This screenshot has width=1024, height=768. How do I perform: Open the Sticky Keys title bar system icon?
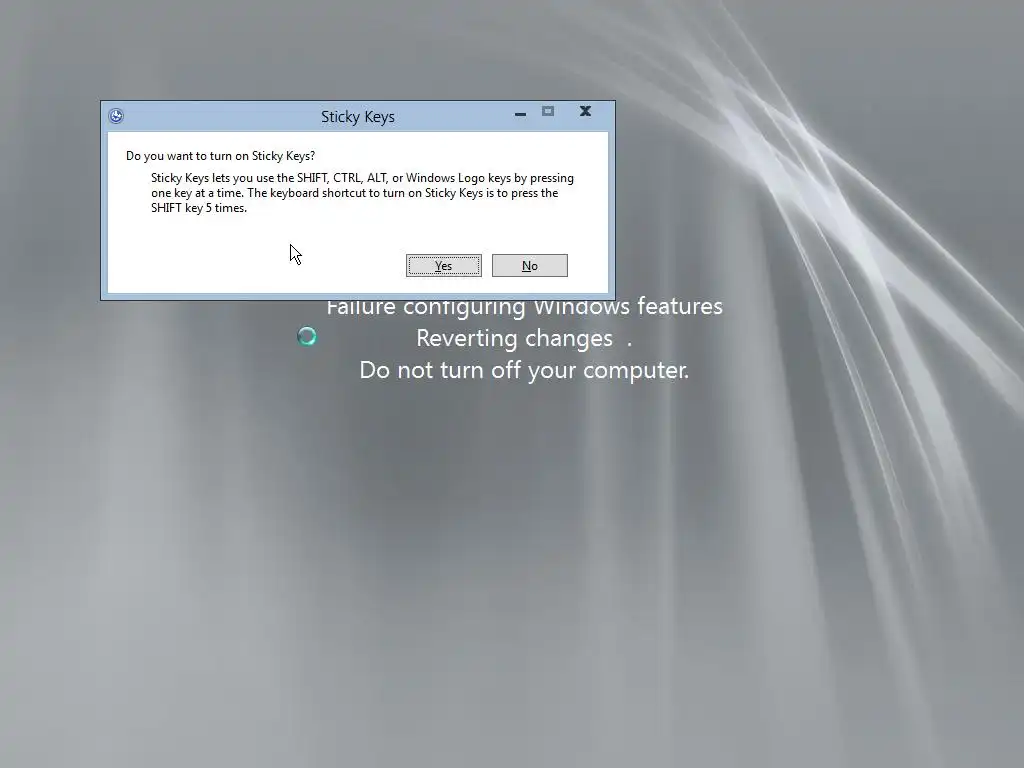(116, 116)
